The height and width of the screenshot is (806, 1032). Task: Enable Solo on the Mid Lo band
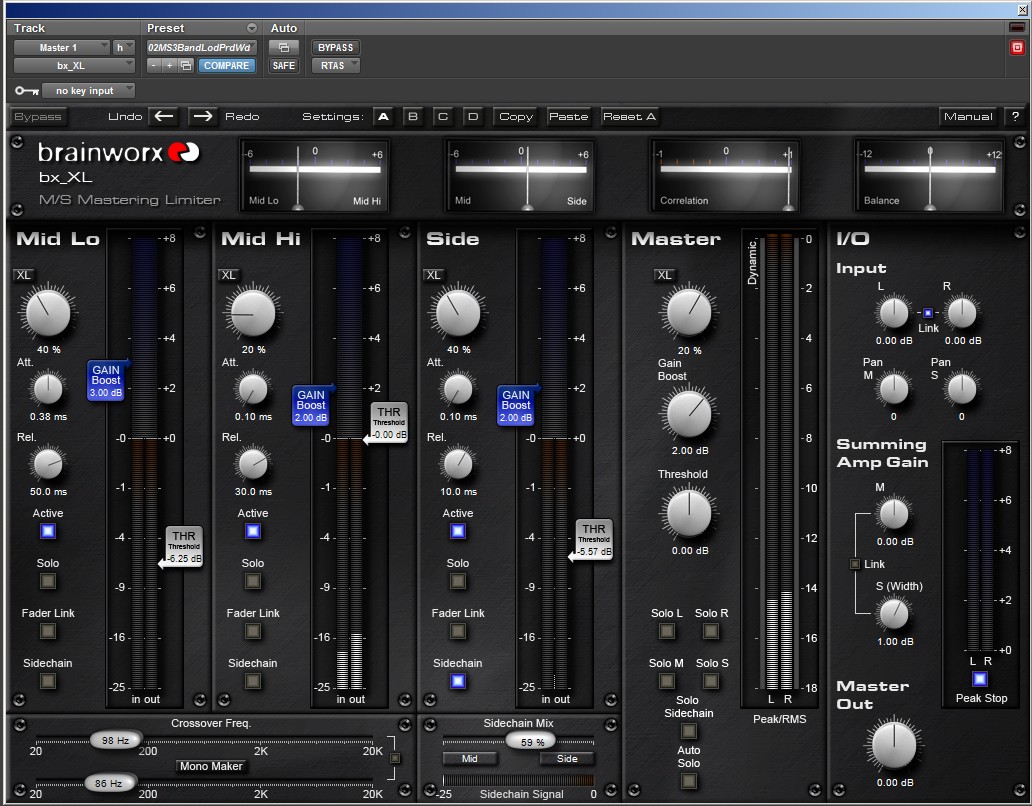click(x=48, y=581)
